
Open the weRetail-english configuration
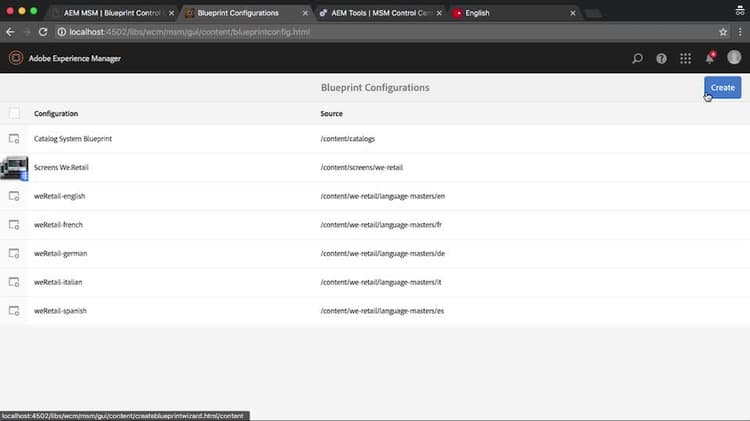59,196
